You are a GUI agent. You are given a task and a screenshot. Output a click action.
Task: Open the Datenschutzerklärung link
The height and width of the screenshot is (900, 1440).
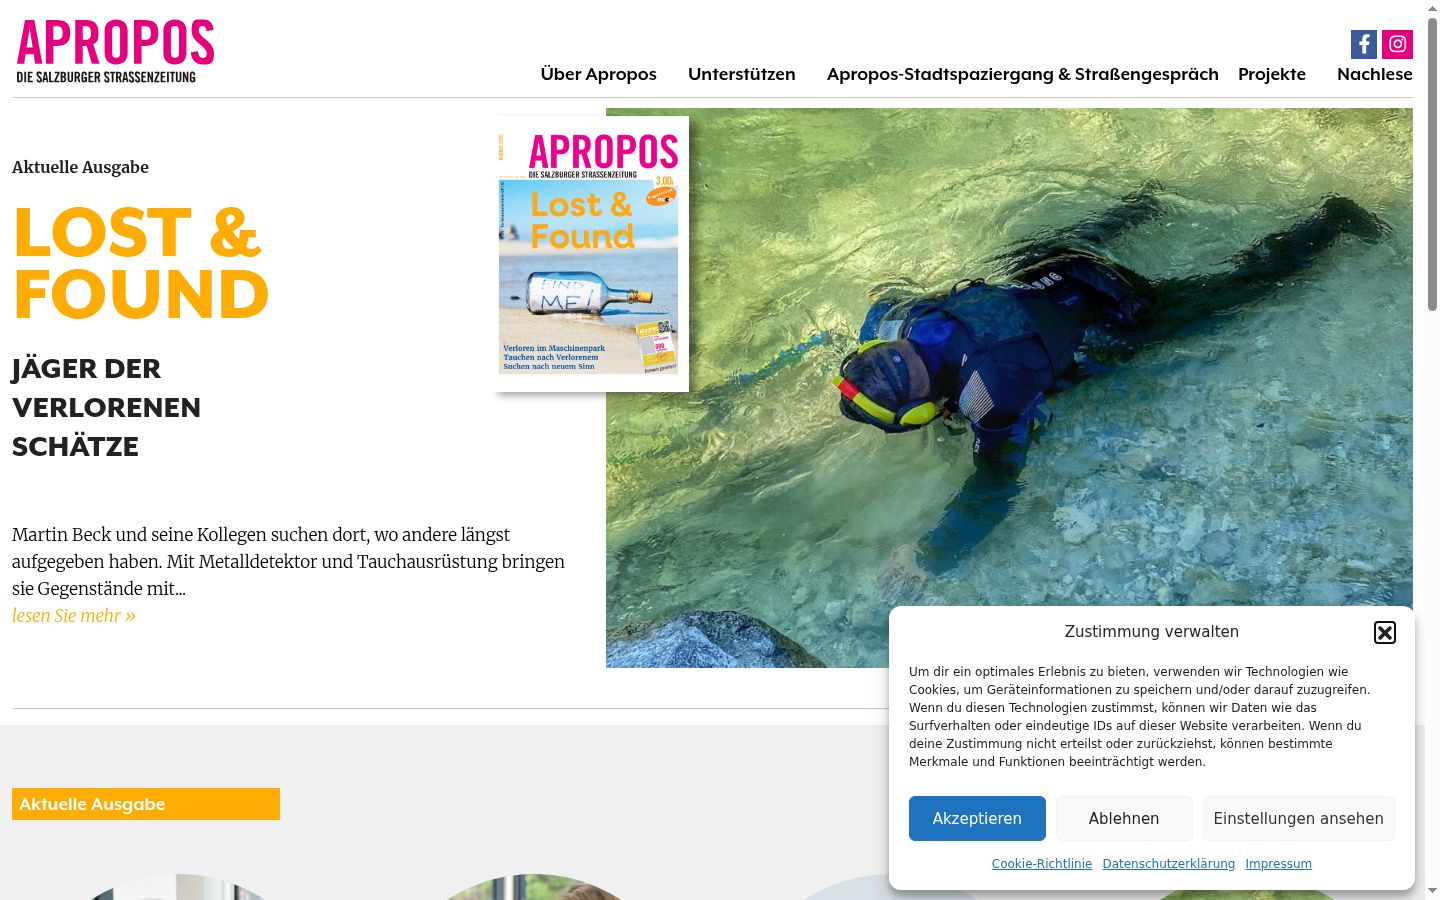[x=1169, y=864]
